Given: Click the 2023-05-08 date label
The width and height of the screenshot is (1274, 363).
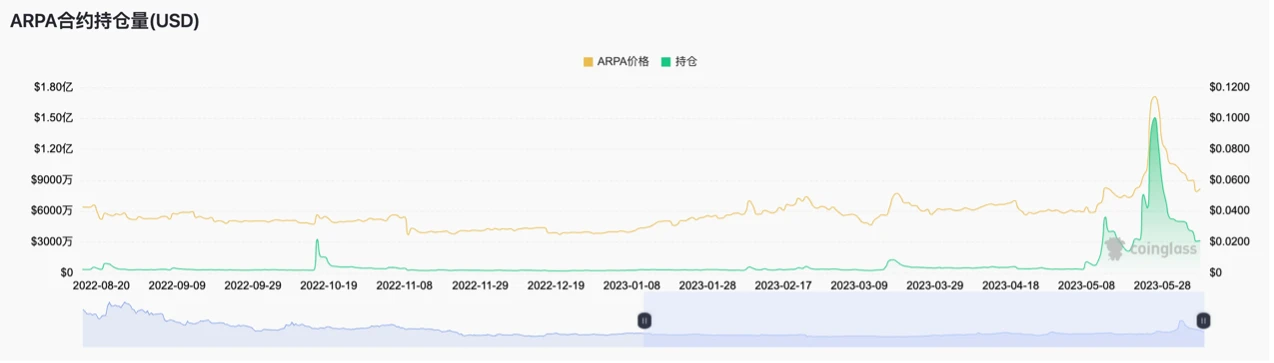Looking at the screenshot, I should (x=1087, y=285).
